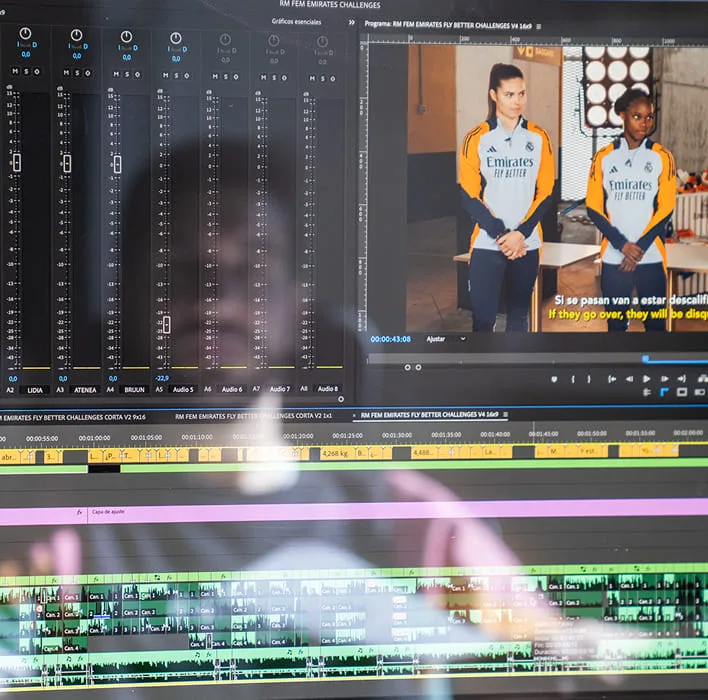Solo the BRUUN audio track

coord(127,75)
